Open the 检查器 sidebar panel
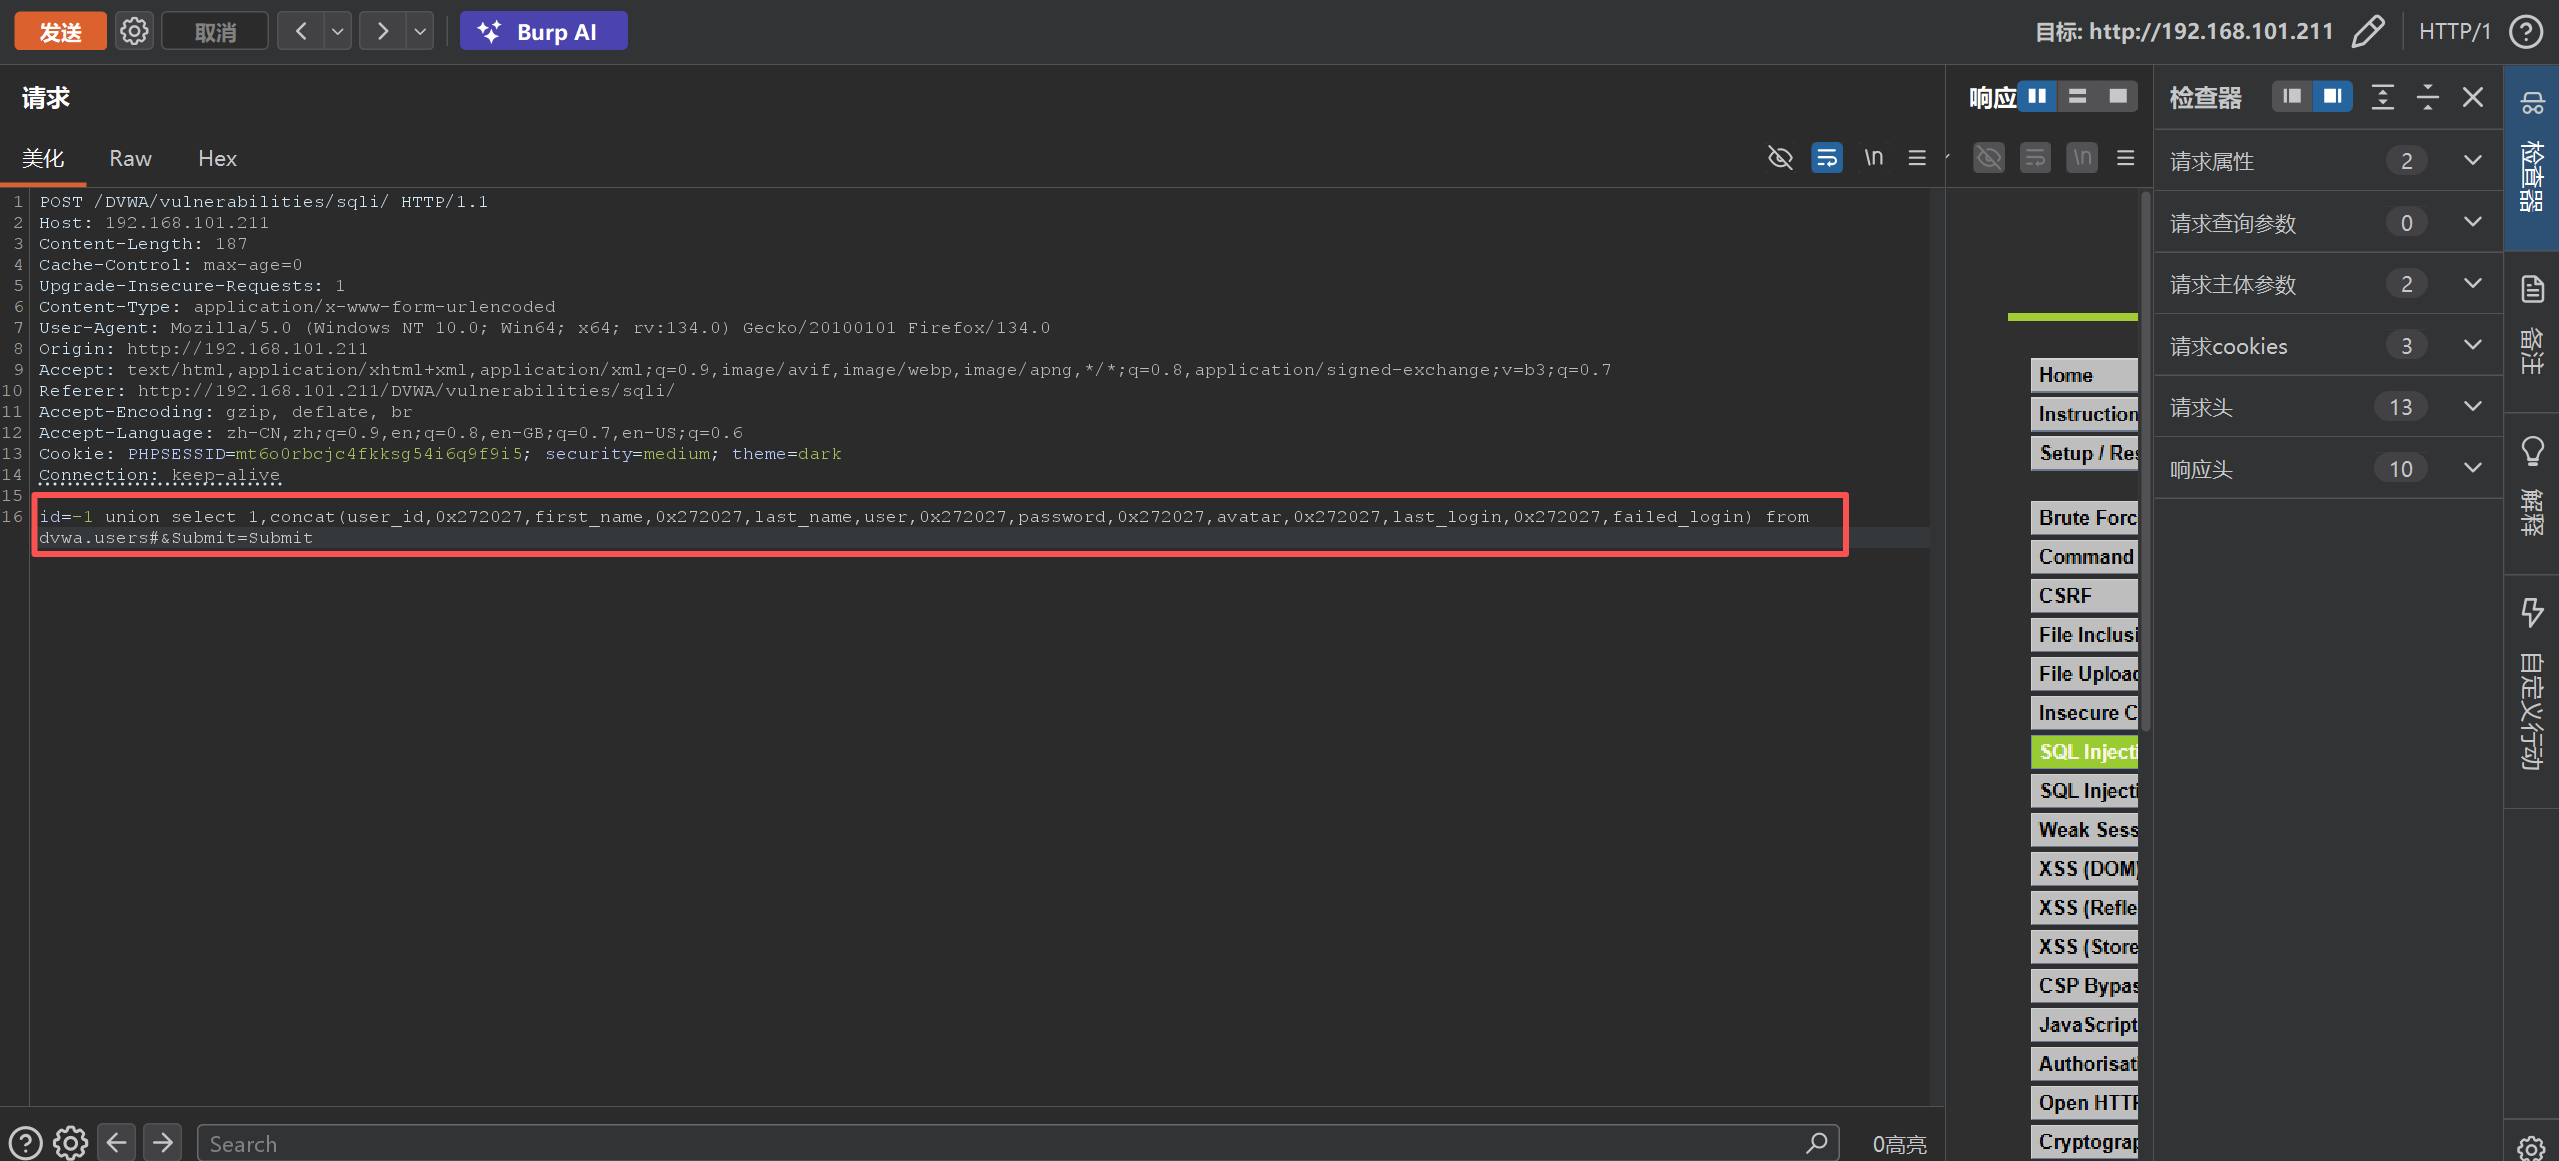The width and height of the screenshot is (2559, 1161). tap(2531, 157)
